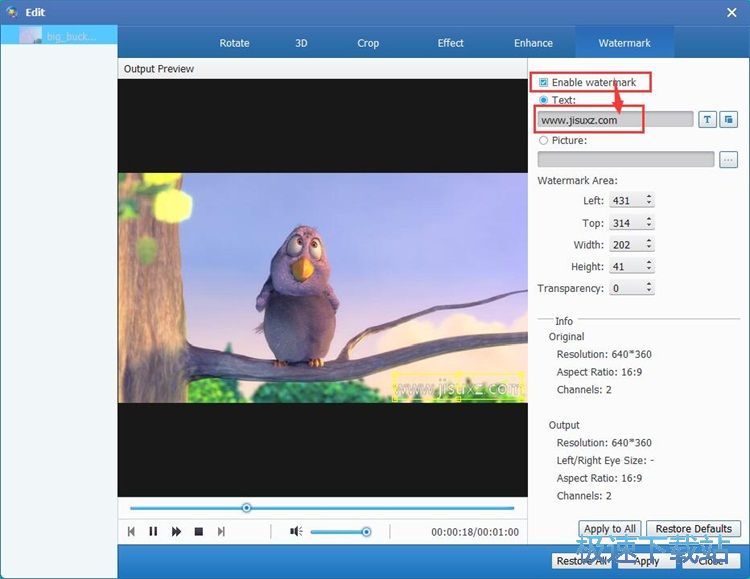Skip to next frame button

[x=221, y=532]
